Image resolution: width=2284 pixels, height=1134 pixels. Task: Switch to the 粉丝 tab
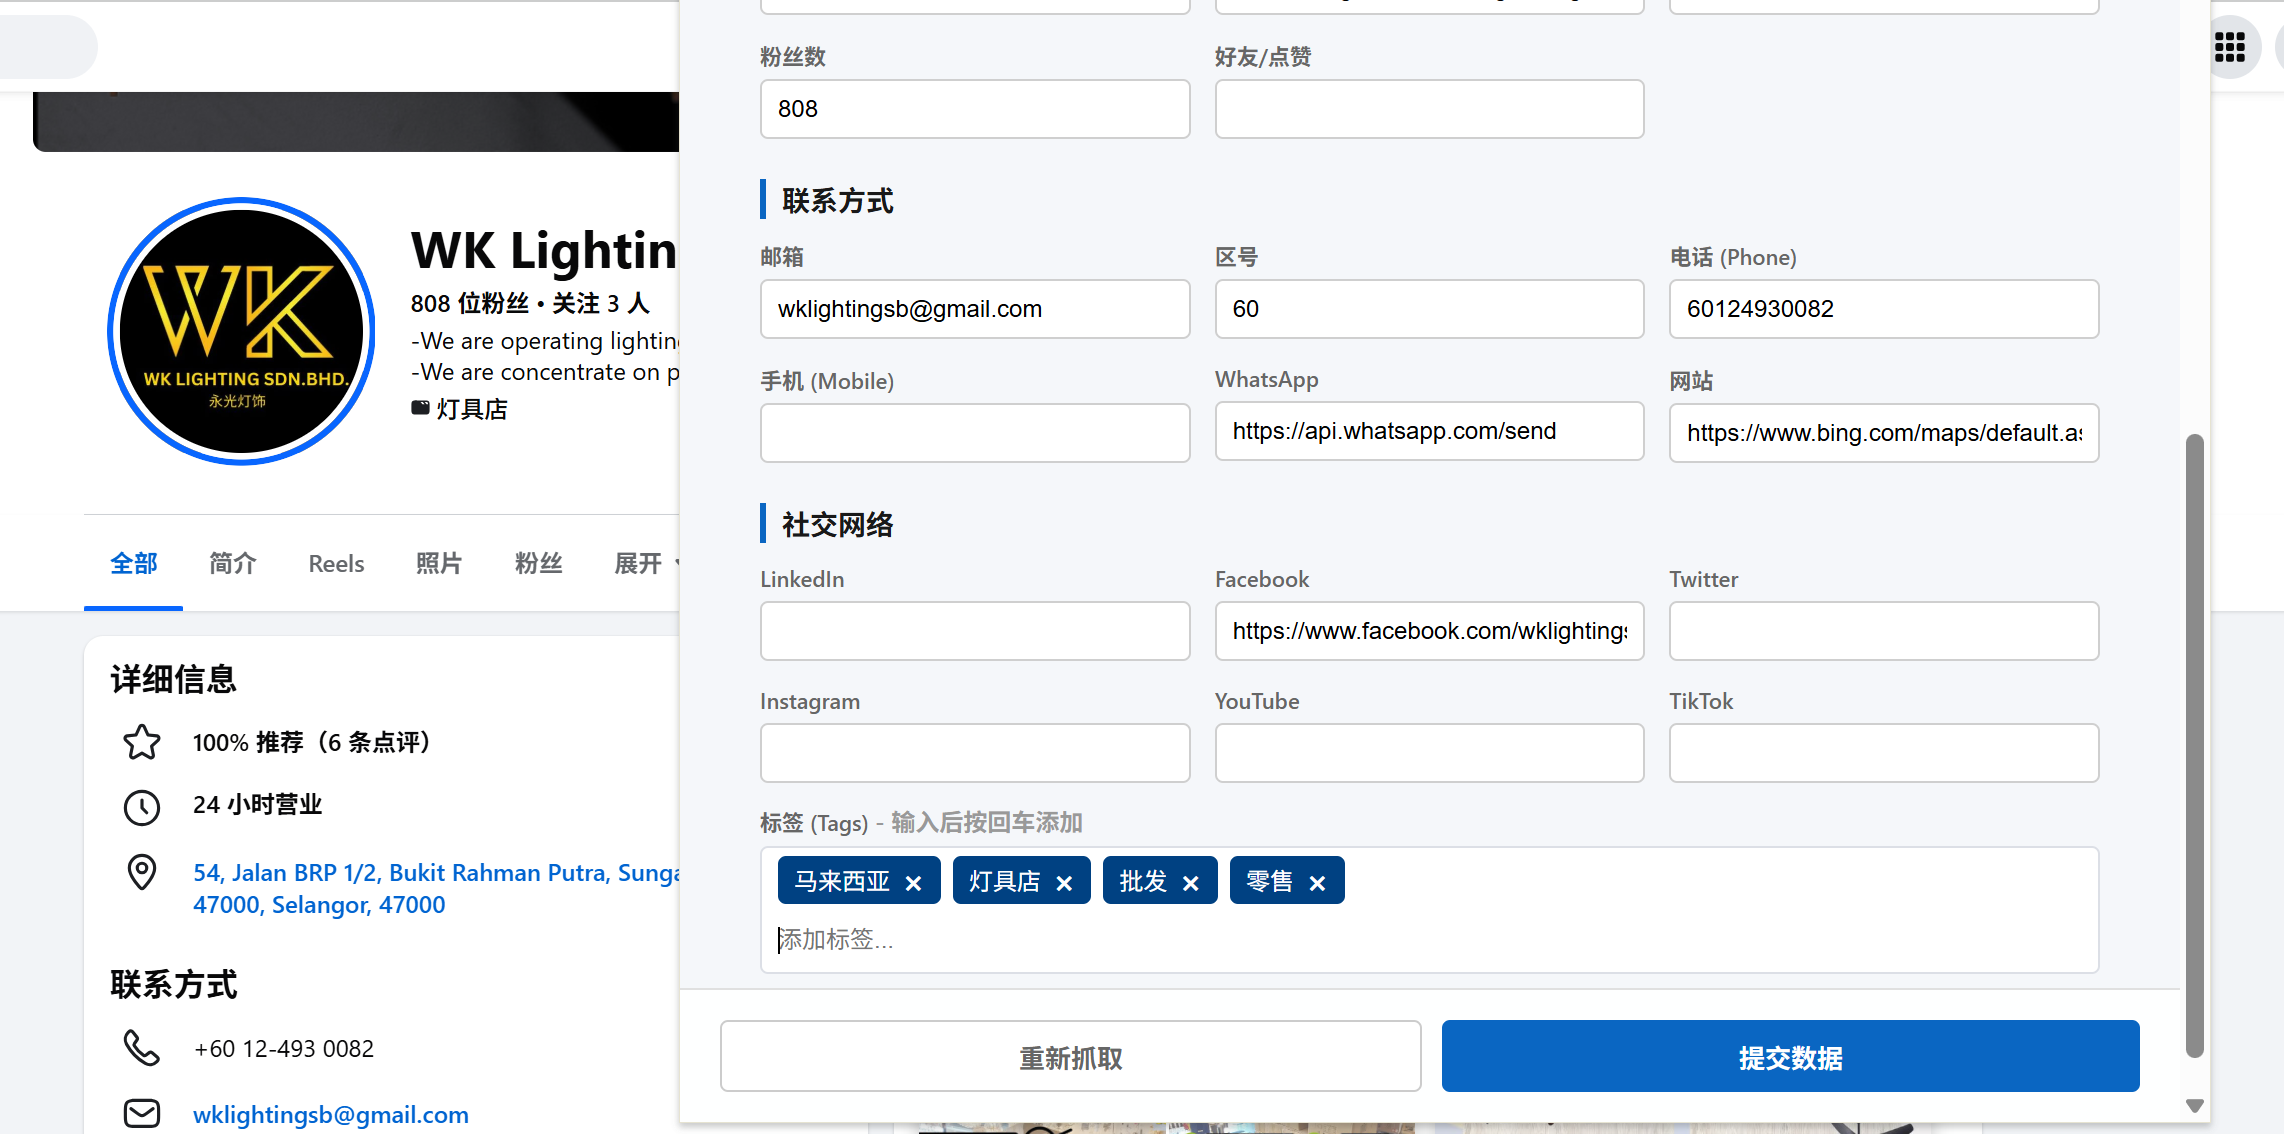coord(539,563)
